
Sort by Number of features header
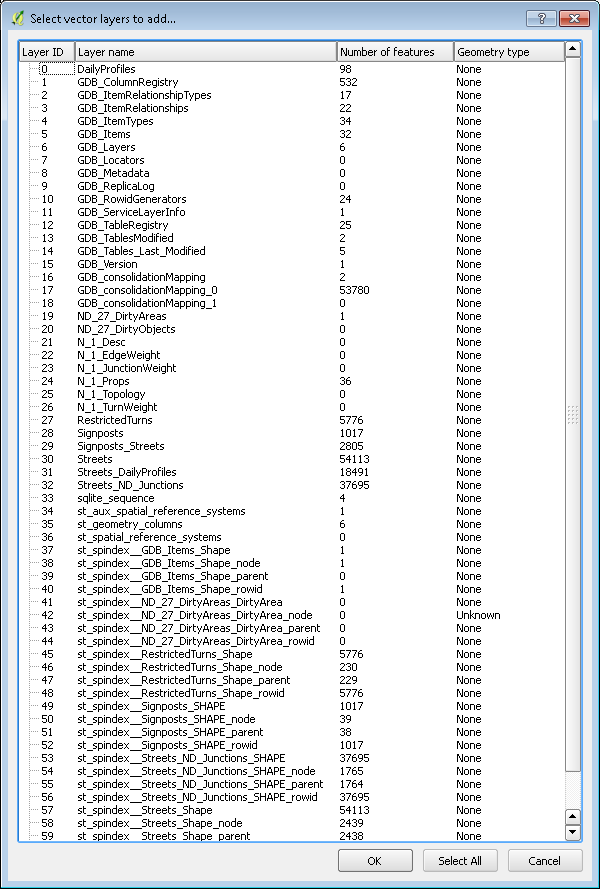coord(395,52)
